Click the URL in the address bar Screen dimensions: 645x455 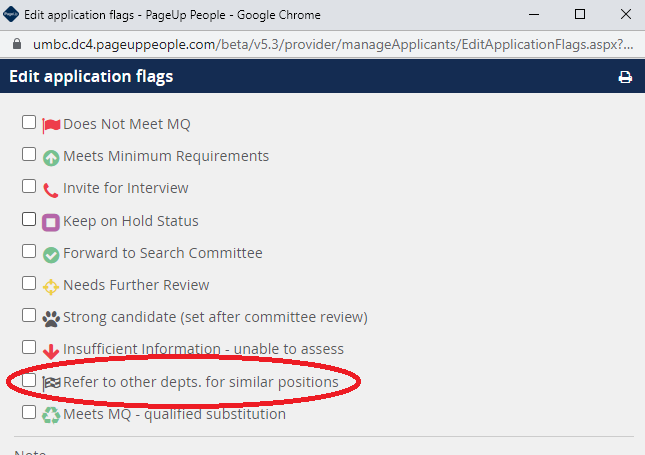(333, 44)
